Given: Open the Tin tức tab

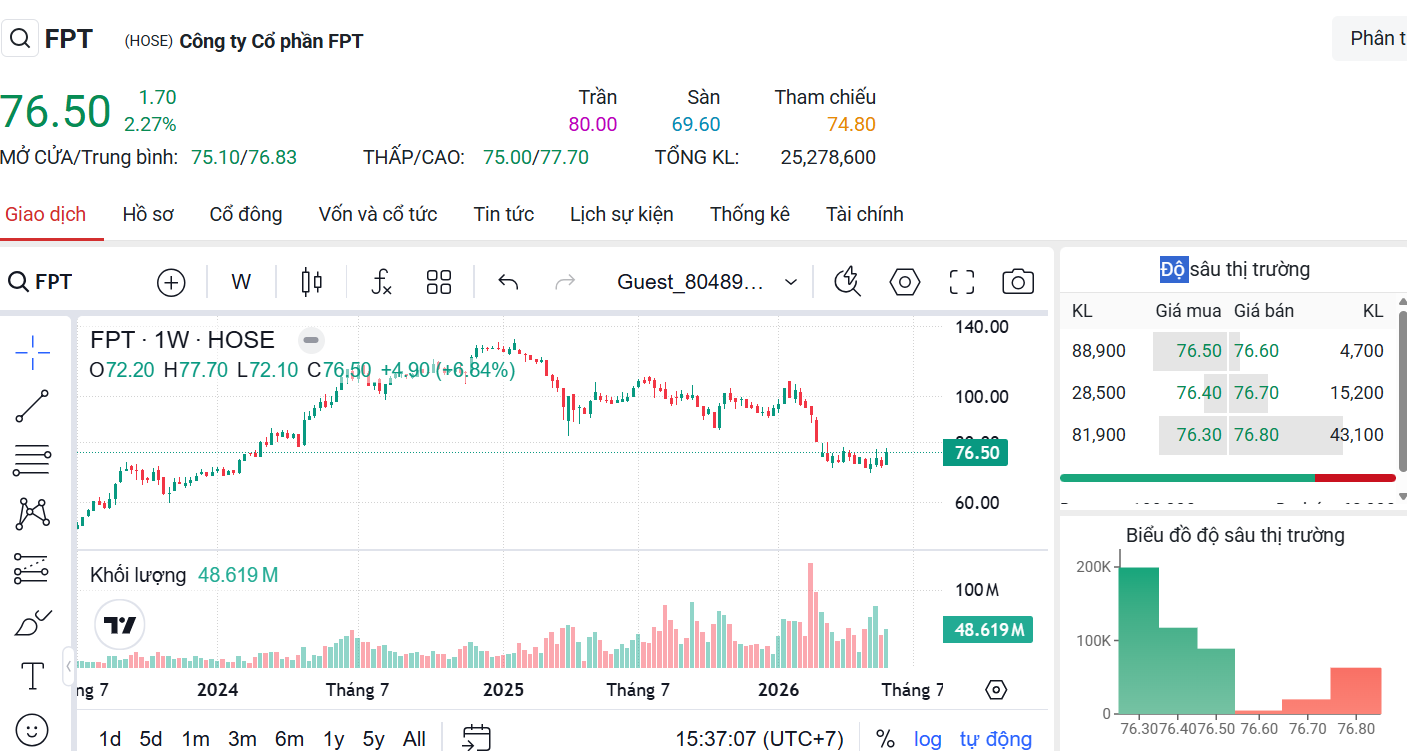Looking at the screenshot, I should (504, 214).
